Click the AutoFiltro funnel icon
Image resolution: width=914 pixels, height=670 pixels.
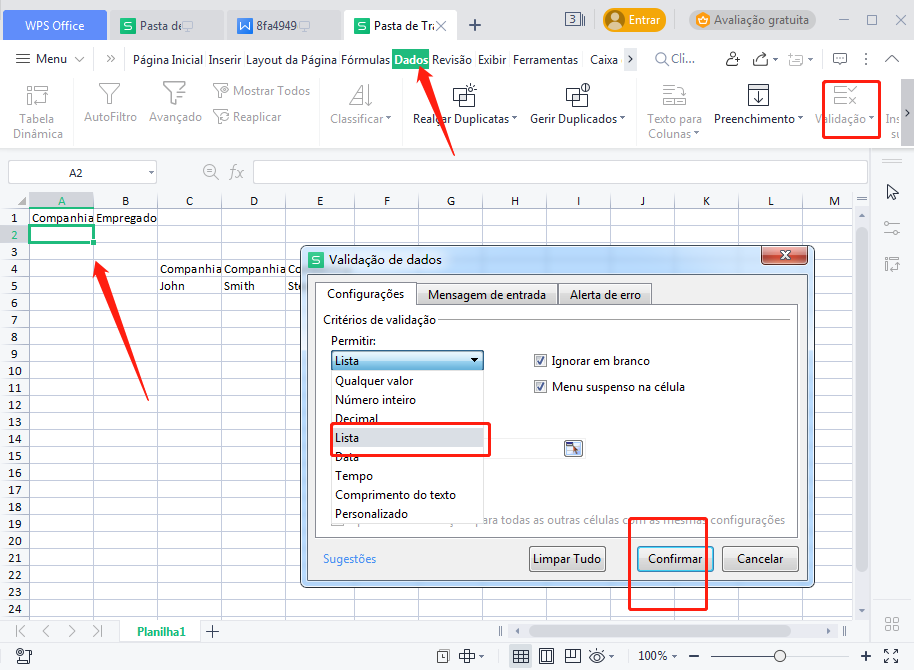click(110, 95)
